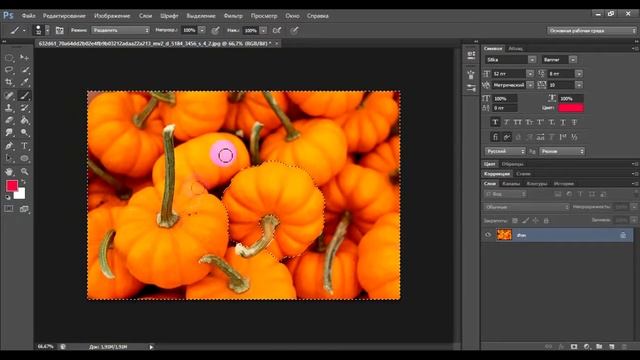The width and height of the screenshot is (640, 360).
Task: Toggle Quick Mask mode
Action: [x=9, y=209]
